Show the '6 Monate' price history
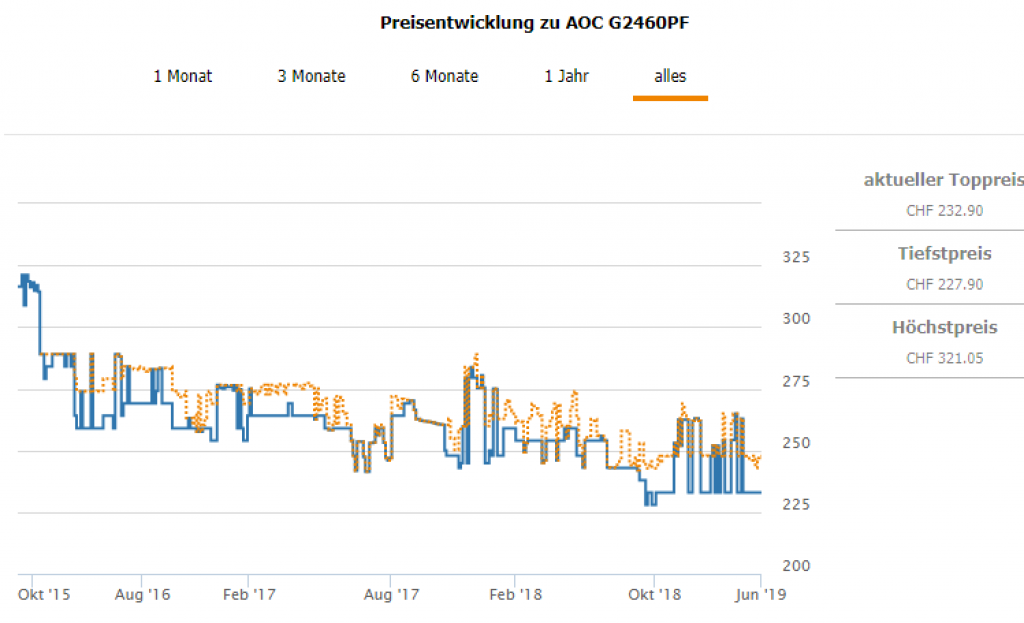The width and height of the screenshot is (1024, 623). click(x=444, y=76)
